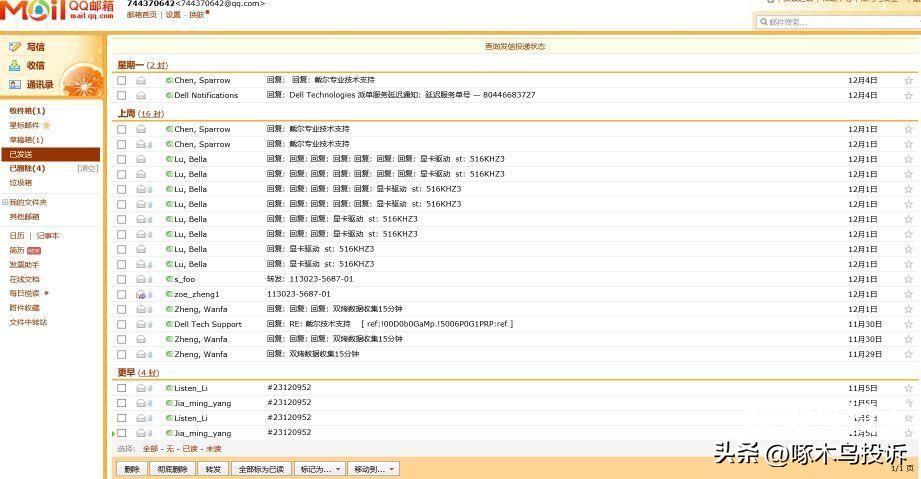
Task: Click the magnifier icon in the search box
Action: tap(764, 22)
